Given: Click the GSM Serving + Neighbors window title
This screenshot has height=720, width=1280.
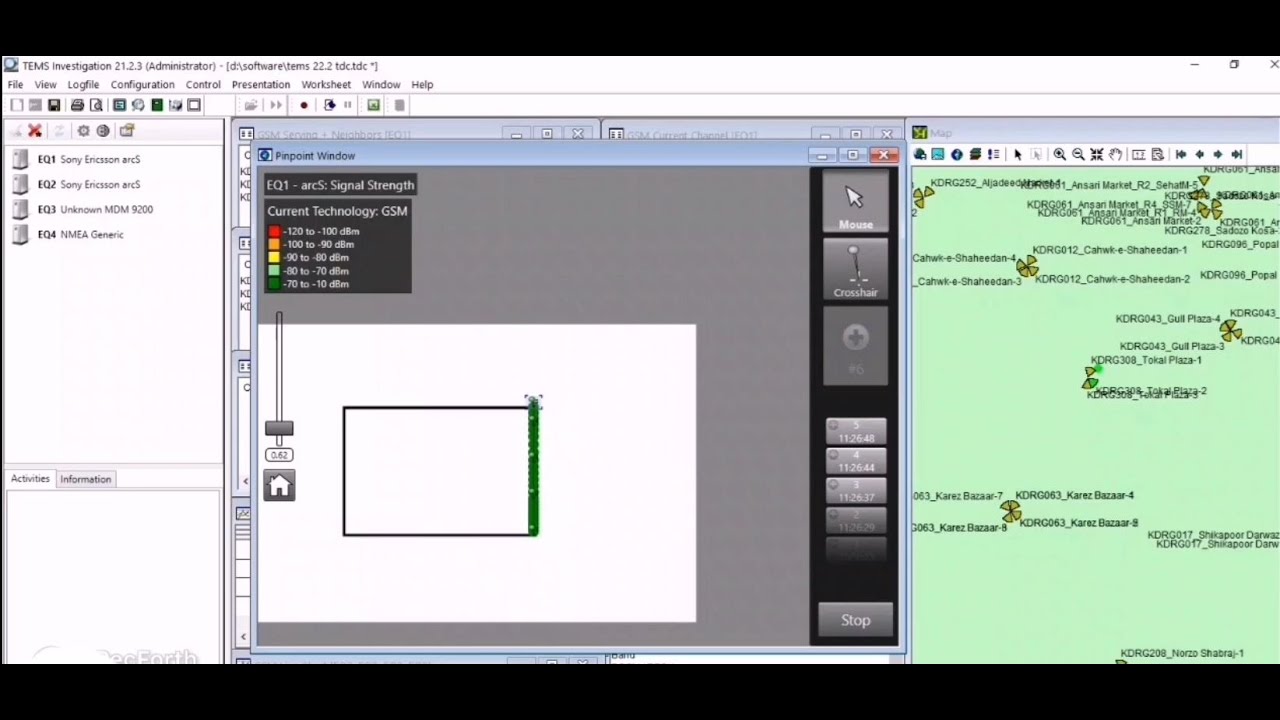Looking at the screenshot, I should pyautogui.click(x=334, y=134).
